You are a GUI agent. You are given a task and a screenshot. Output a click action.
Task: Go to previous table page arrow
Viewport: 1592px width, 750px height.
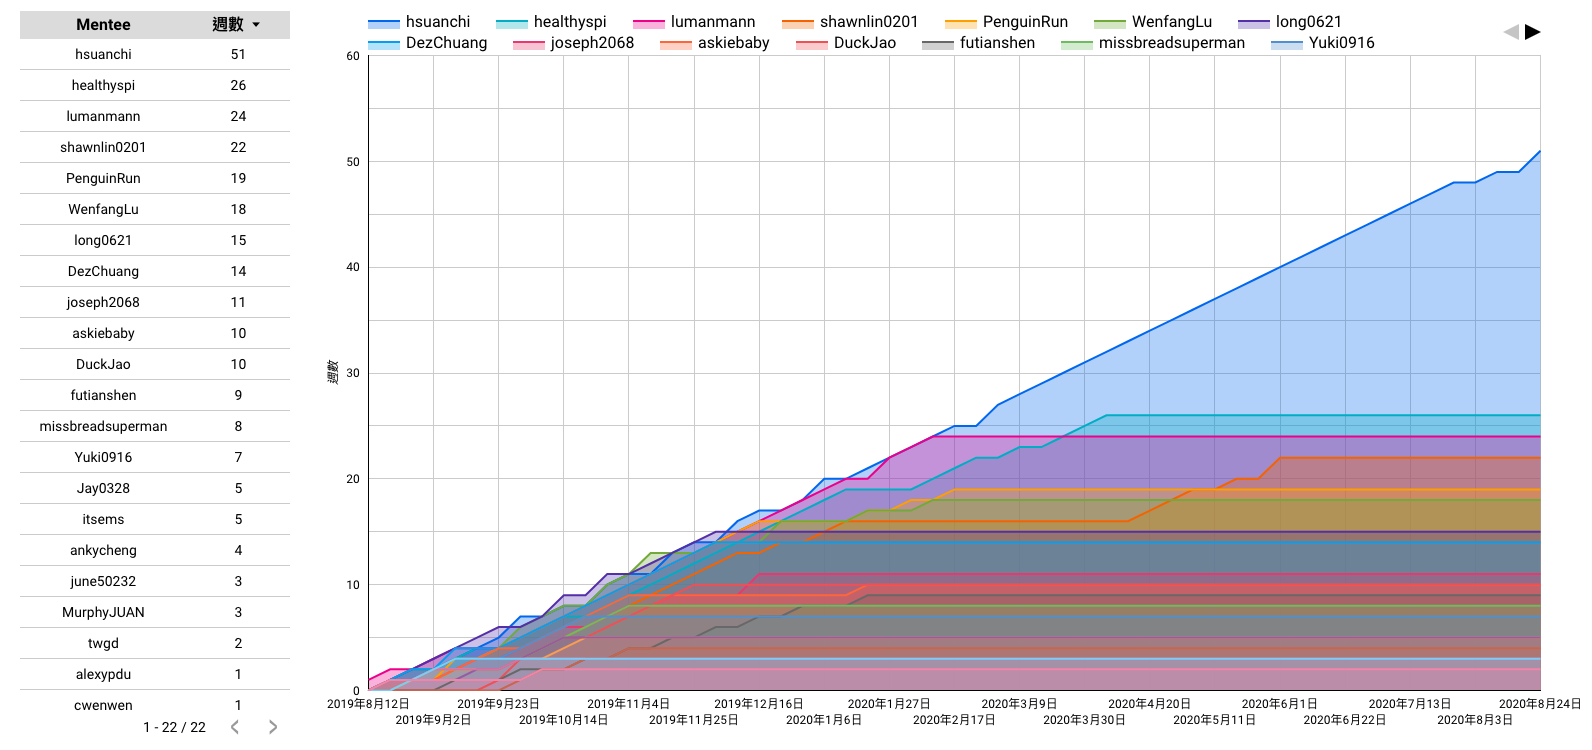point(235,727)
